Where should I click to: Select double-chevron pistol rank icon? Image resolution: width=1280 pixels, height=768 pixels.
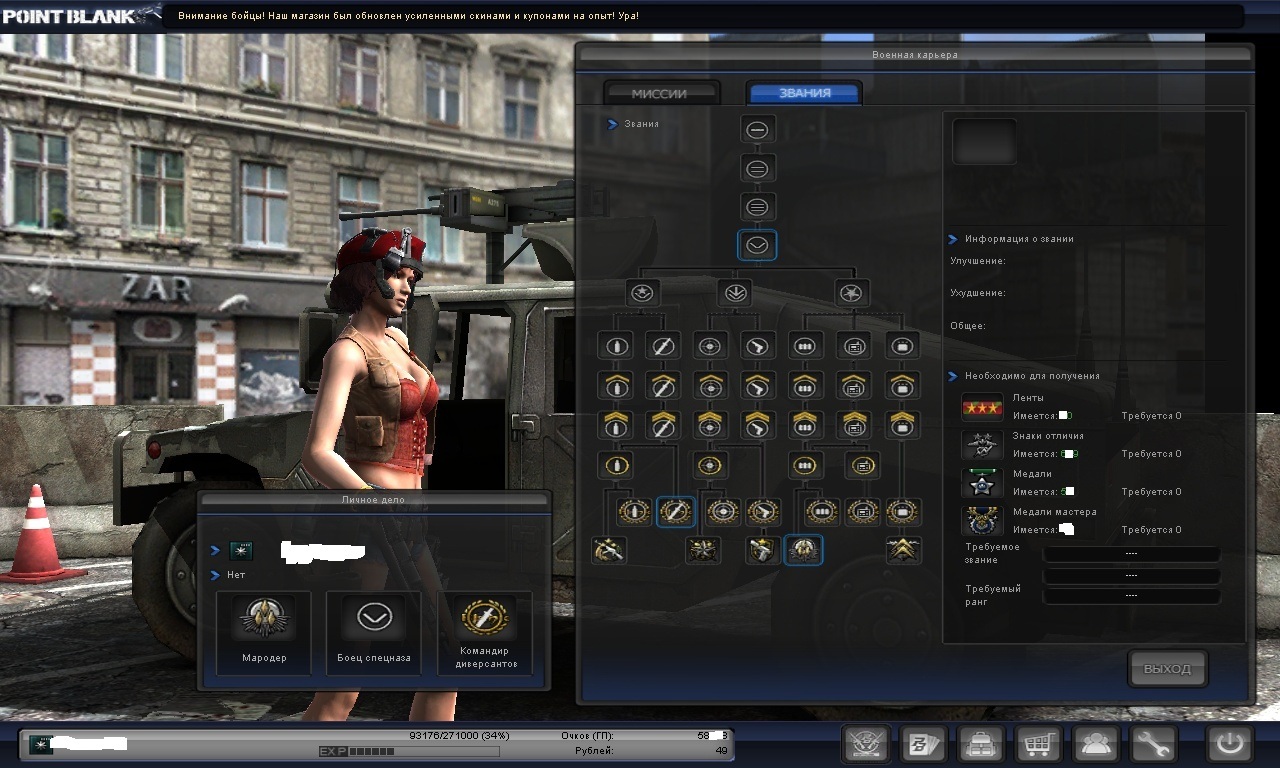759,424
